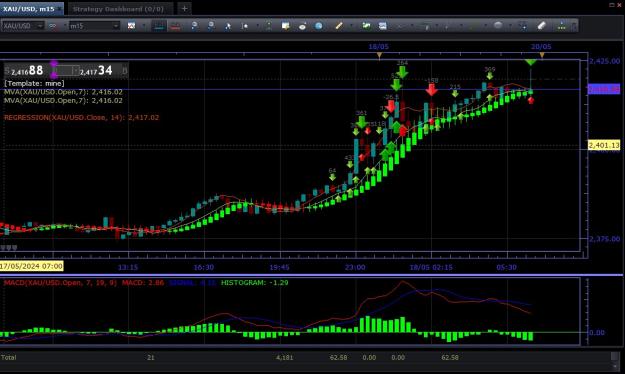
Task: Expand the cursor mode dropdown arrow
Action: [x=257, y=26]
